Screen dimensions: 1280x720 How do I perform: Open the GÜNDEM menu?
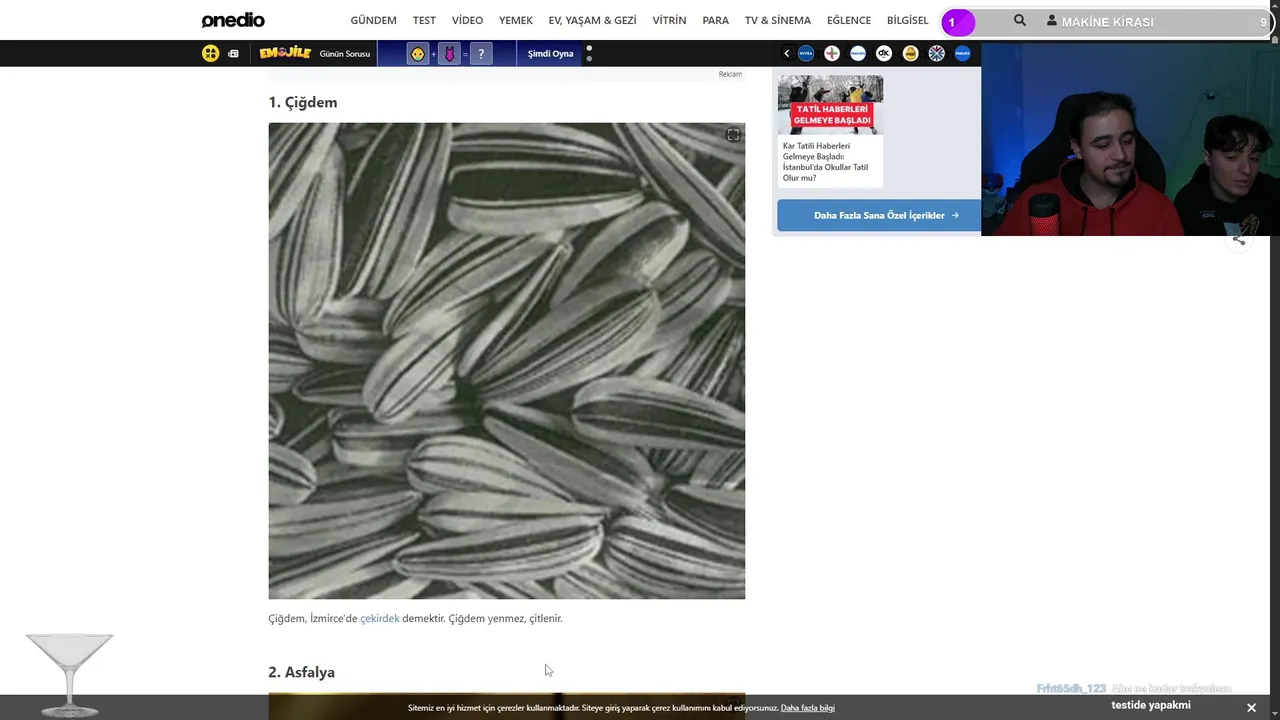[x=373, y=20]
